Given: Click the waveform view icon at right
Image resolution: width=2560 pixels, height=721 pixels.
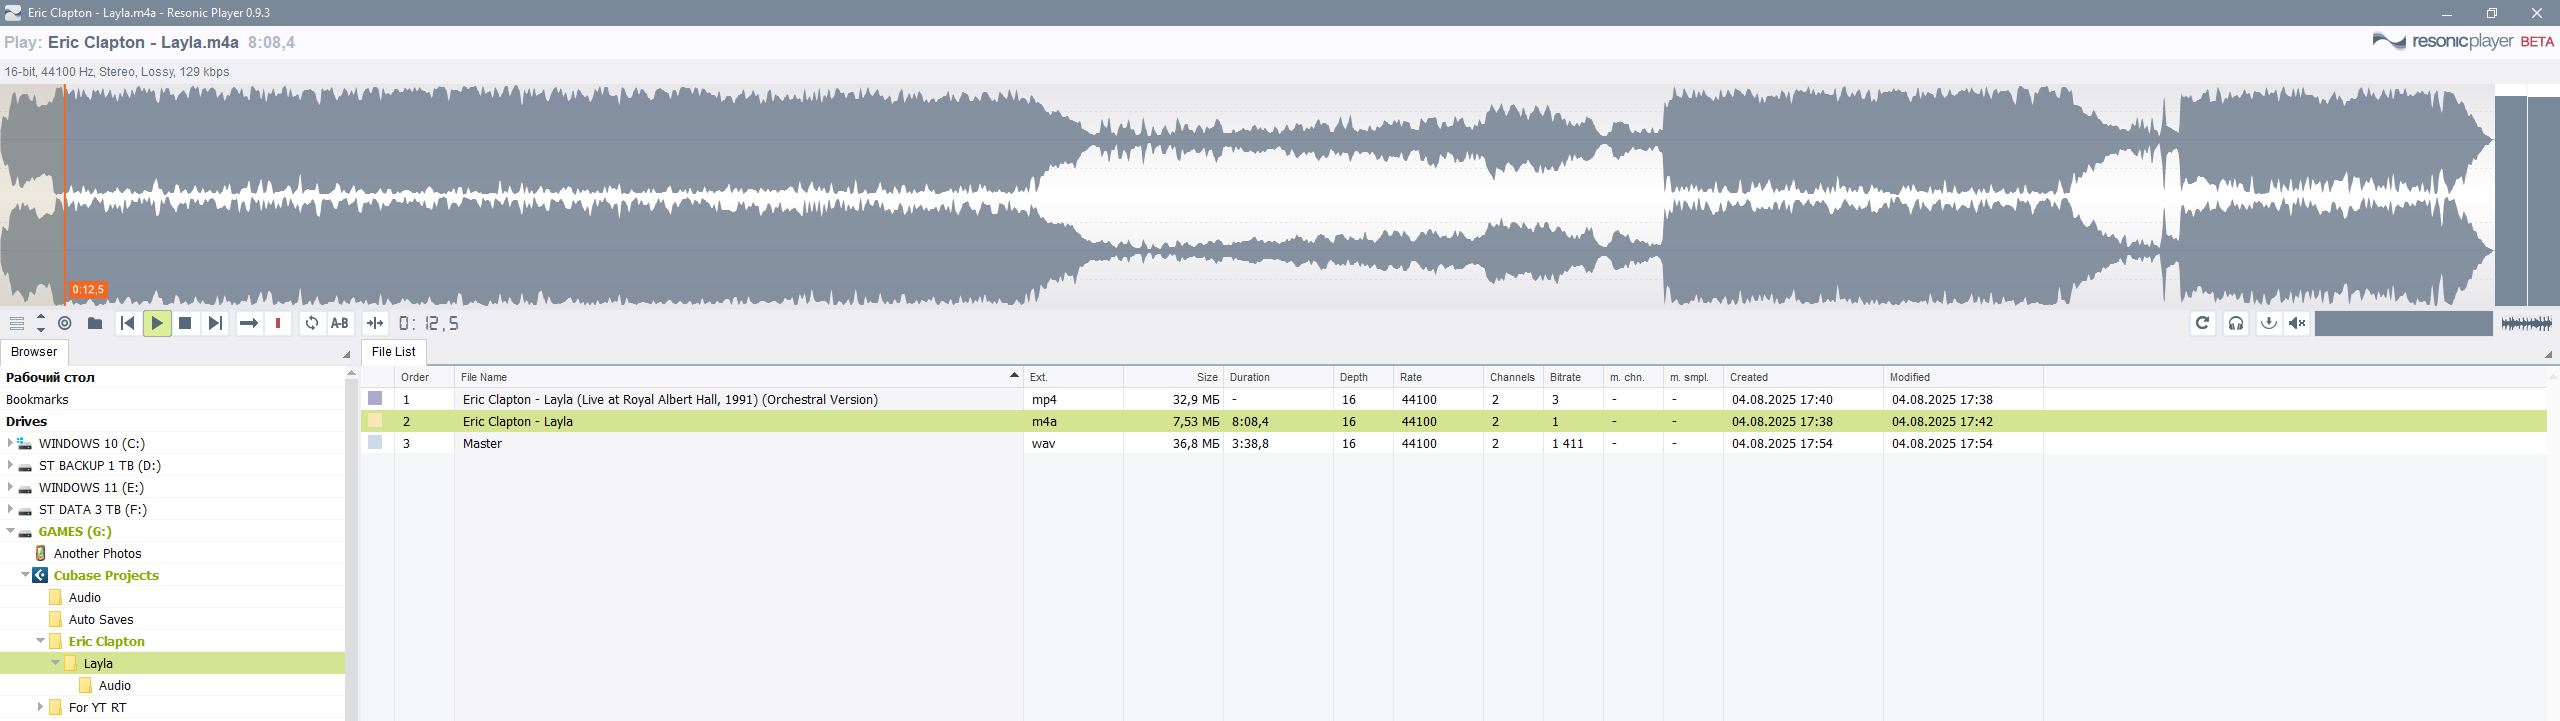Looking at the screenshot, I should 2526,323.
